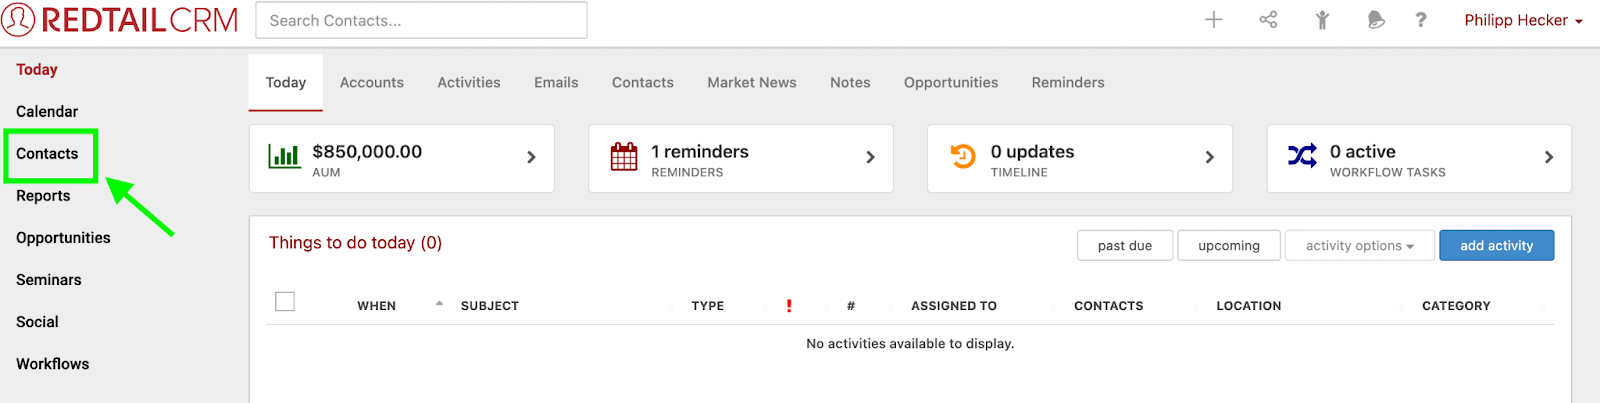Click the reminders calendar icon
1600x403 pixels.
pos(624,157)
